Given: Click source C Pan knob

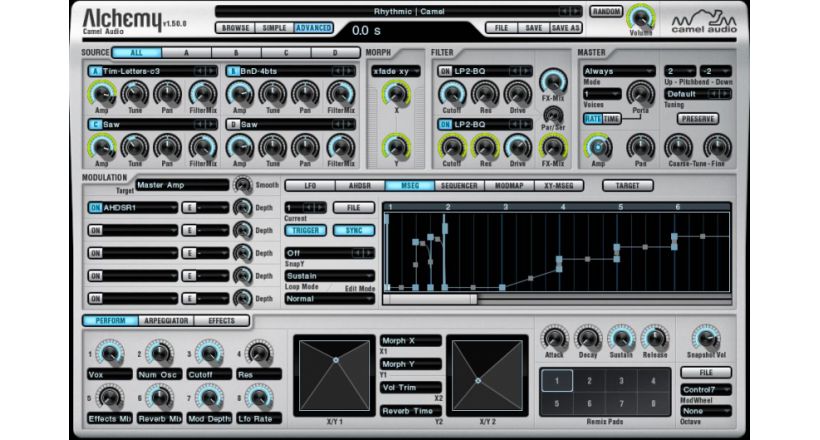Looking at the screenshot, I should click(167, 148).
